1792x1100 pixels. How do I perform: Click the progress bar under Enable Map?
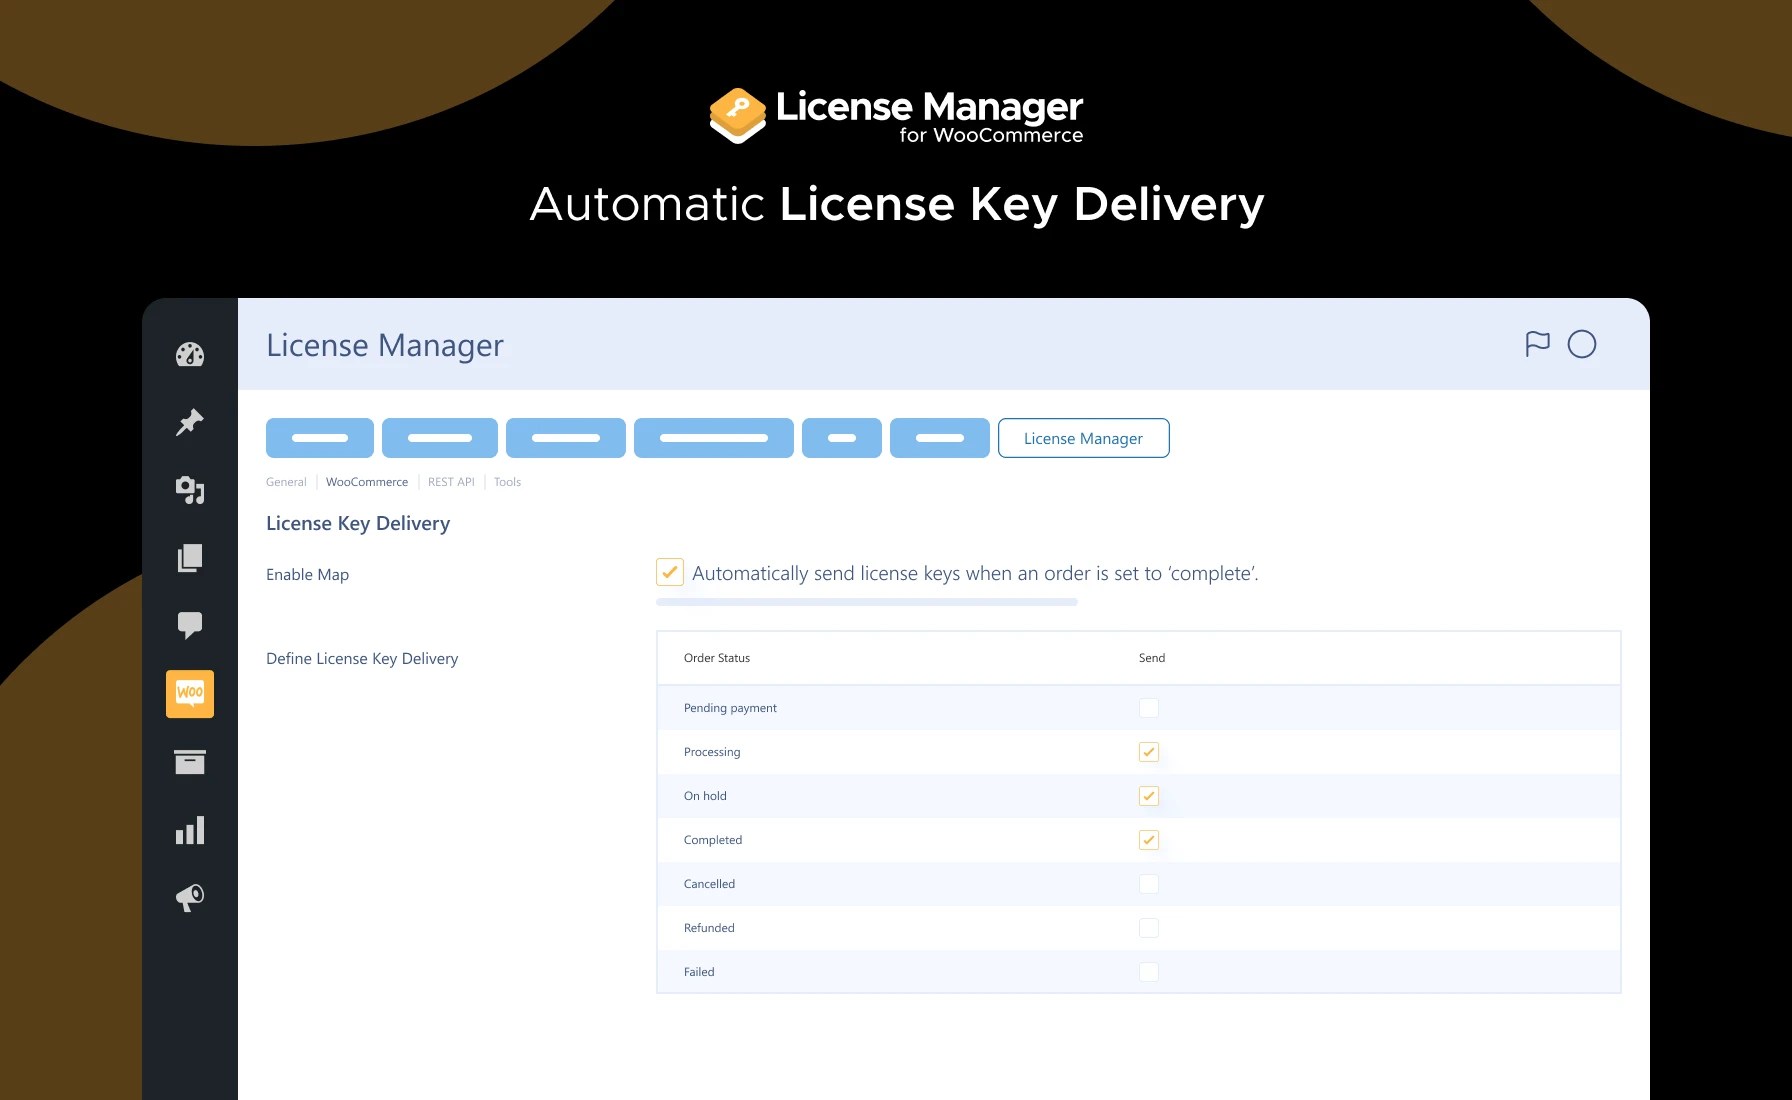866,602
